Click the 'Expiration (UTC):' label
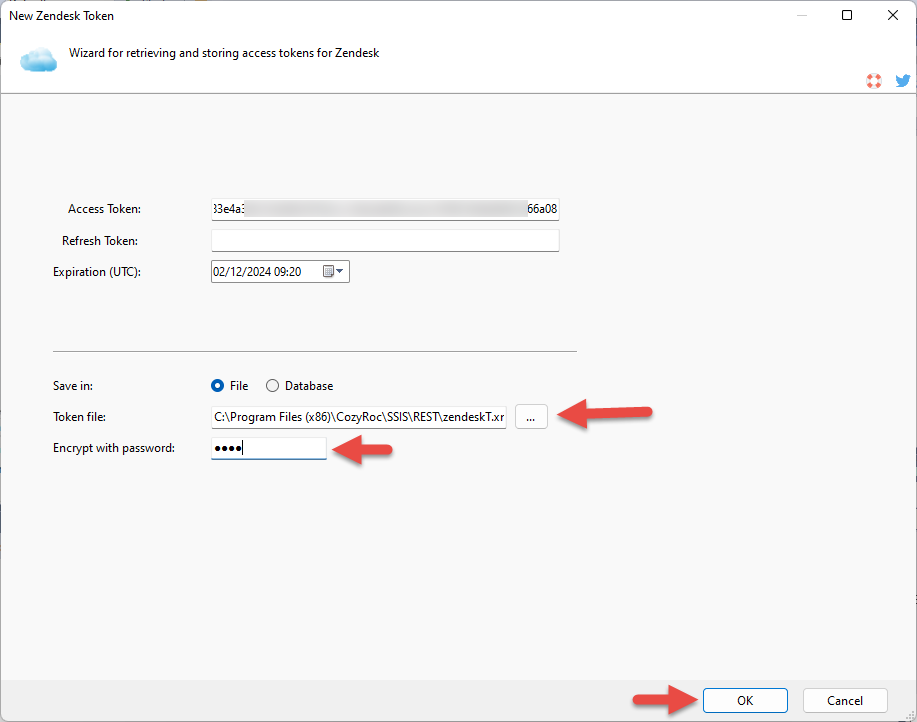 97,272
